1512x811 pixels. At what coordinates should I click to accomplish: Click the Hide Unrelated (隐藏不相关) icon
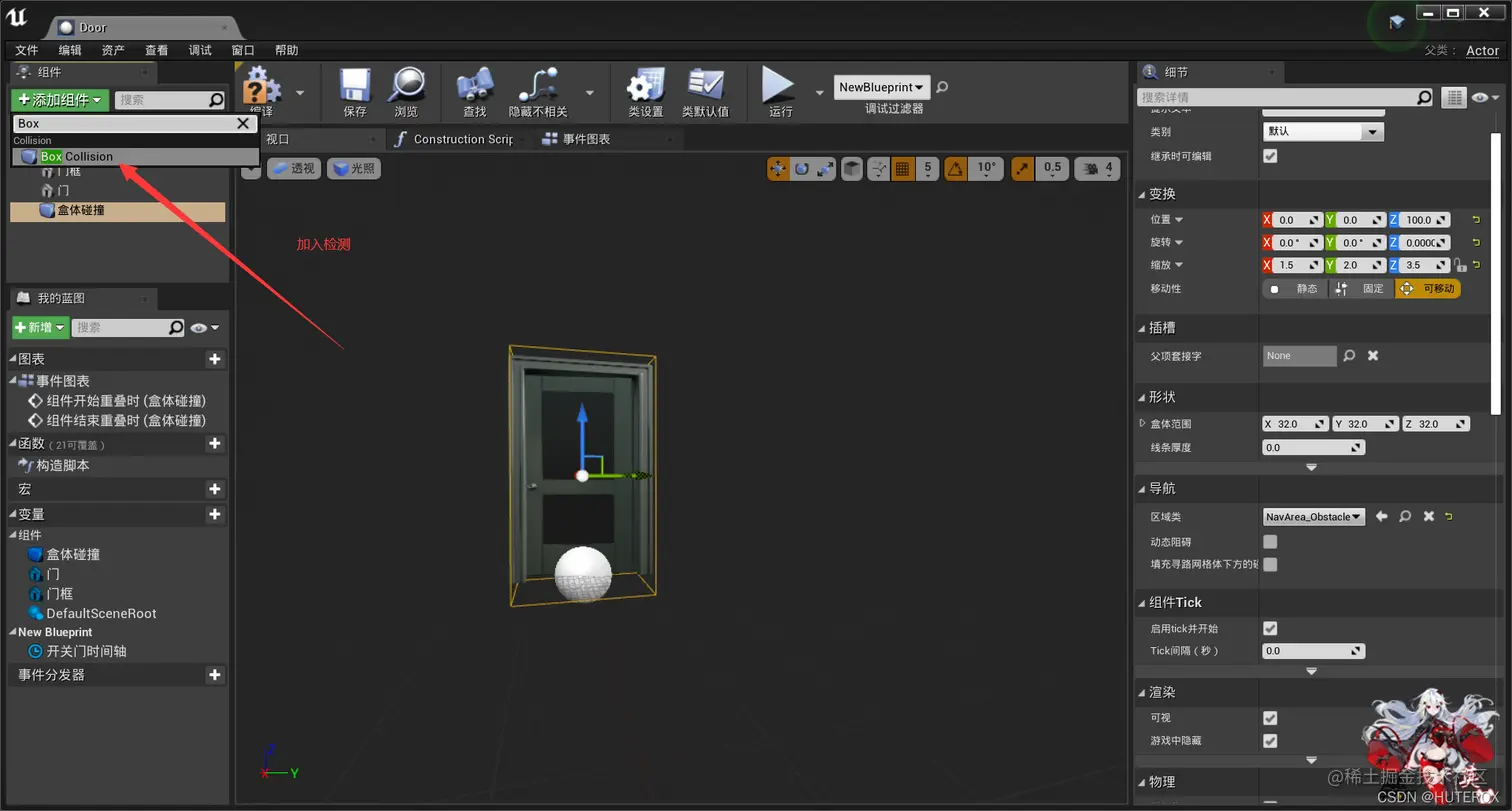coord(538,86)
